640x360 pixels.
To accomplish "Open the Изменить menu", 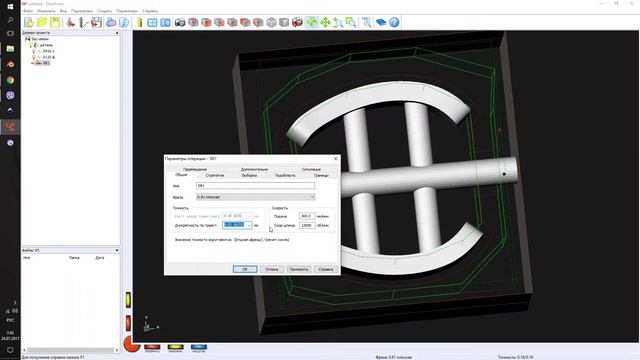I will (46, 11).
